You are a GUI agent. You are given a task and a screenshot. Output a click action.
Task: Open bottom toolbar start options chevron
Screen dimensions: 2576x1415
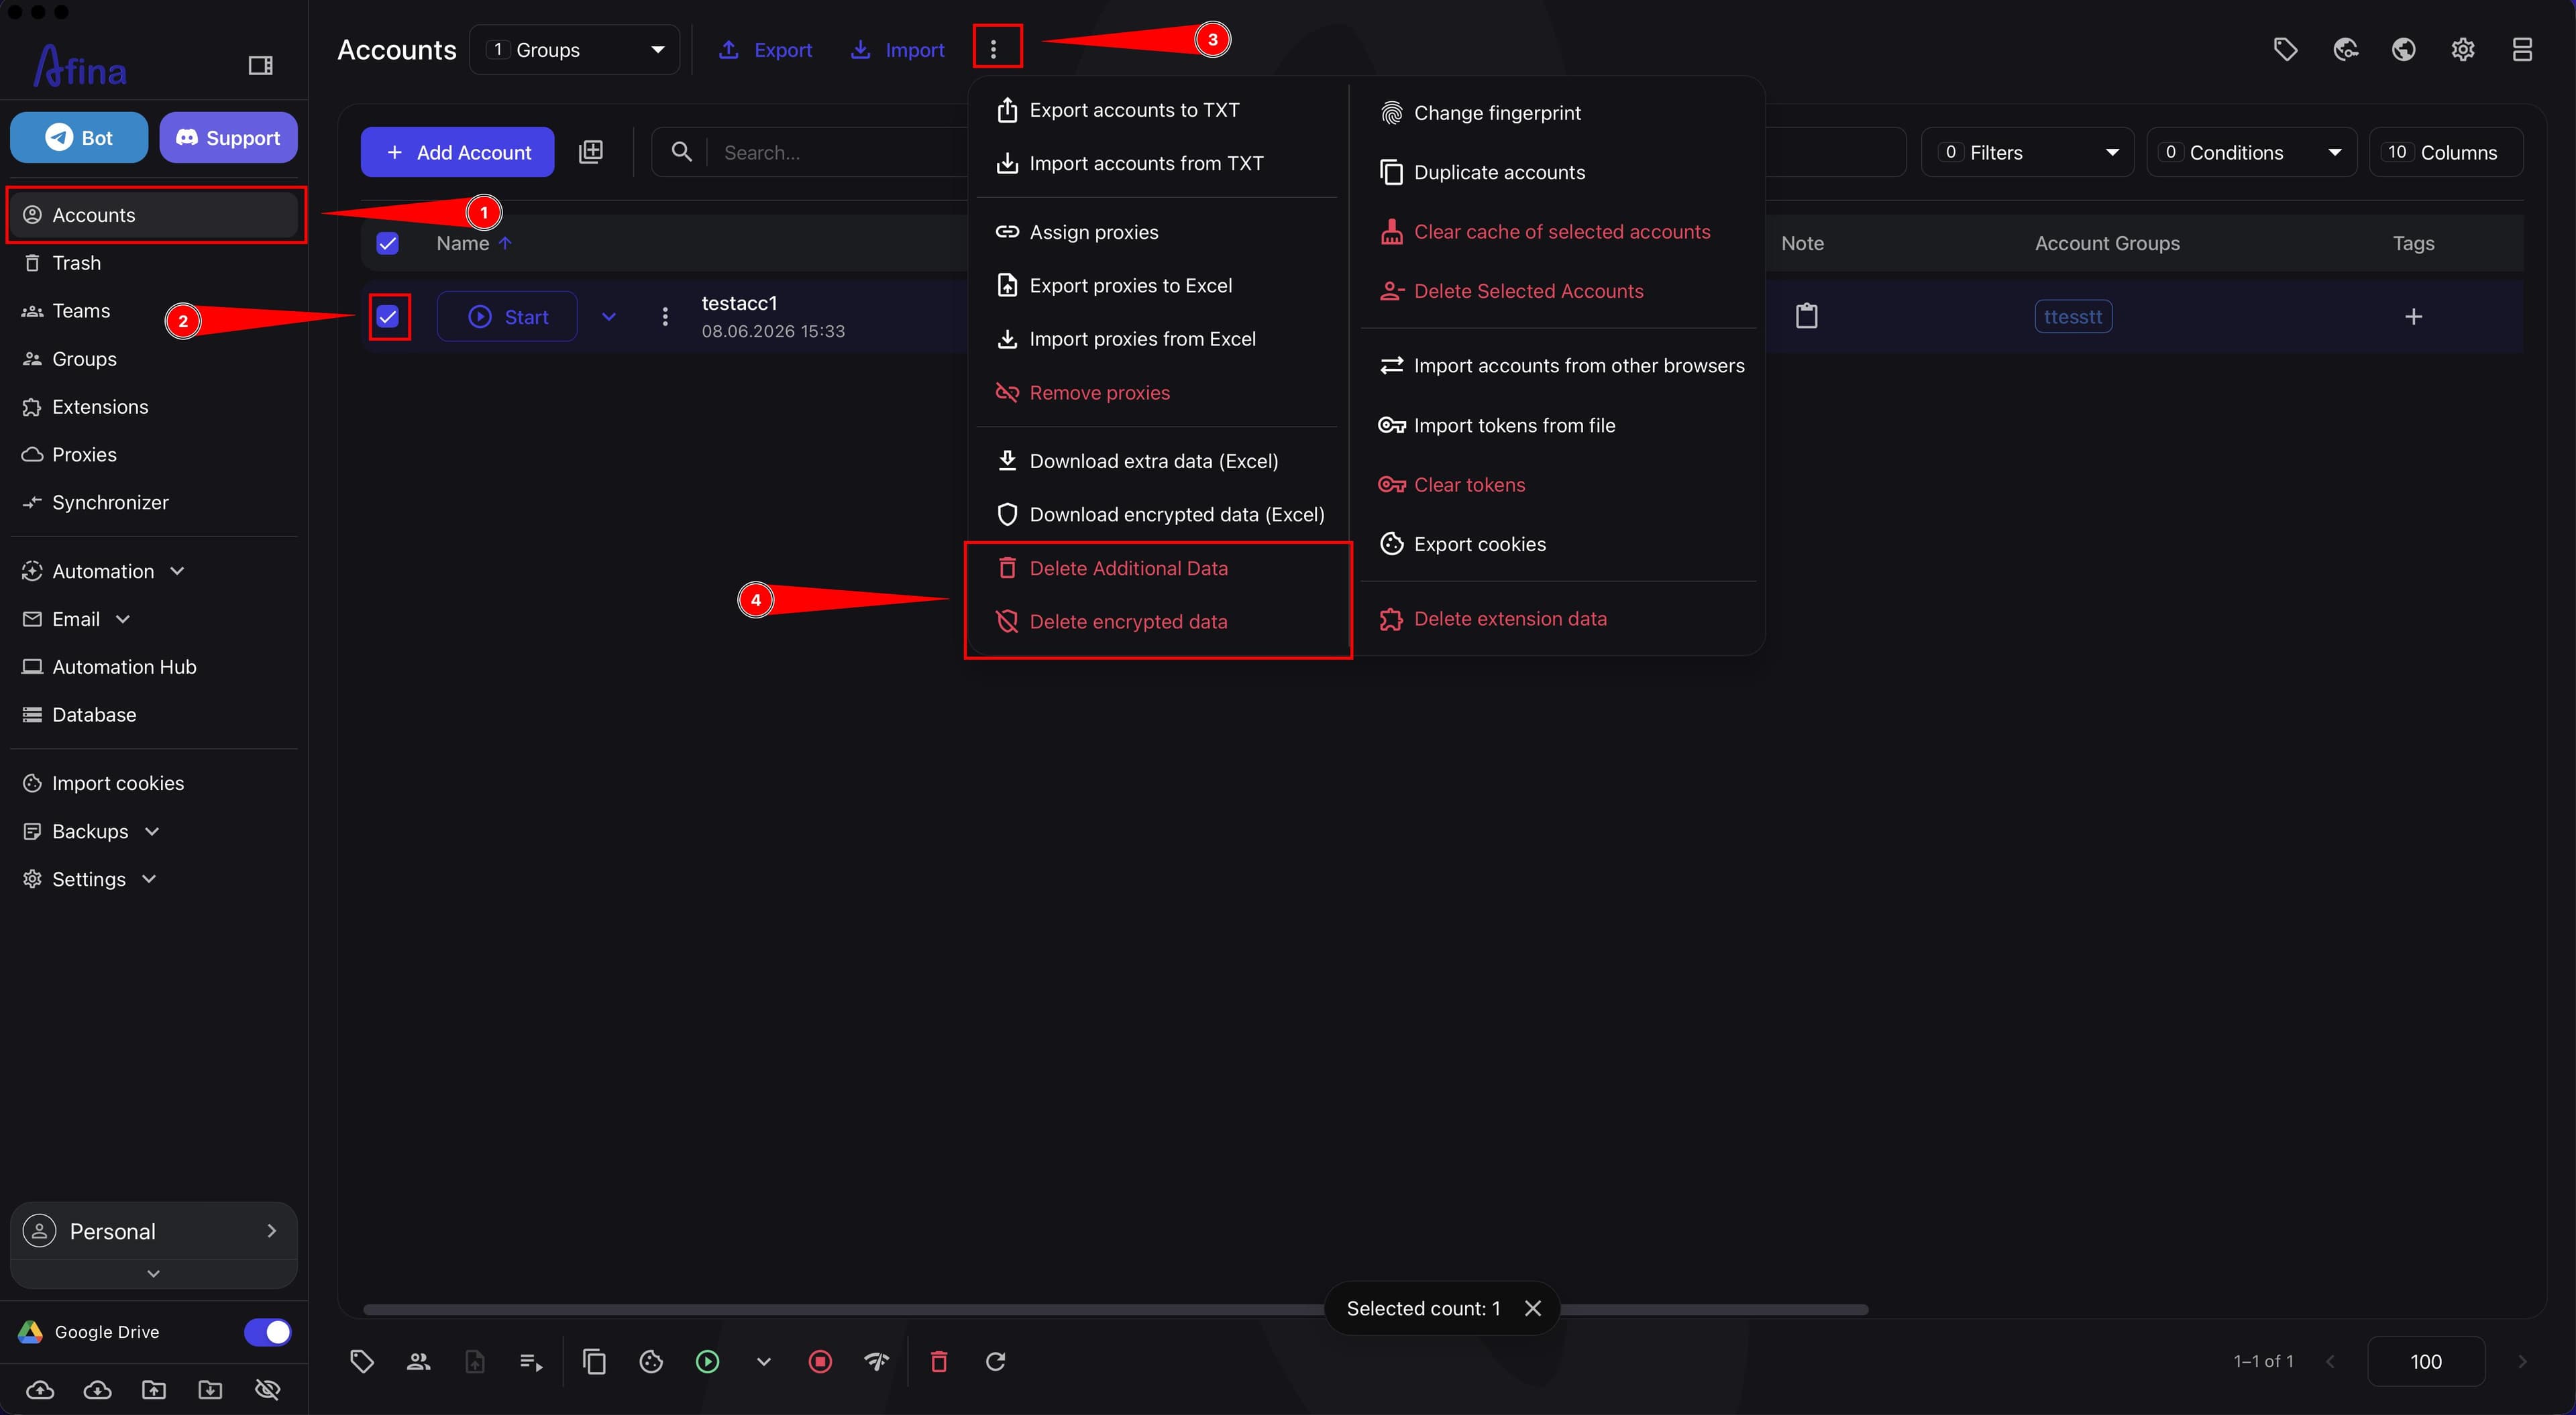763,1361
